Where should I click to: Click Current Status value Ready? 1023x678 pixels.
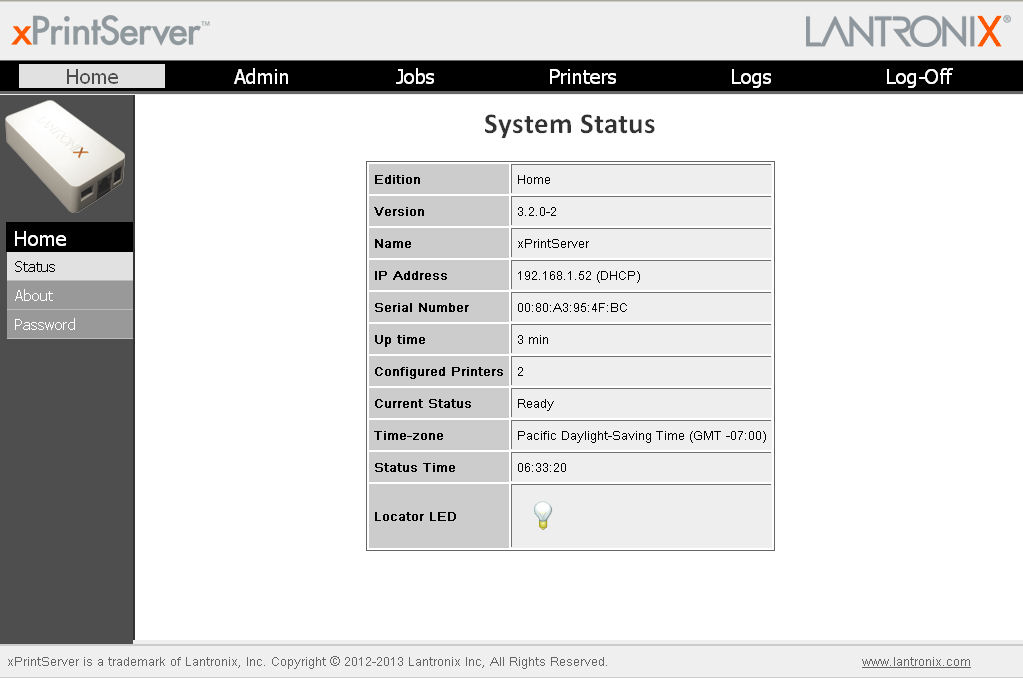coord(535,403)
